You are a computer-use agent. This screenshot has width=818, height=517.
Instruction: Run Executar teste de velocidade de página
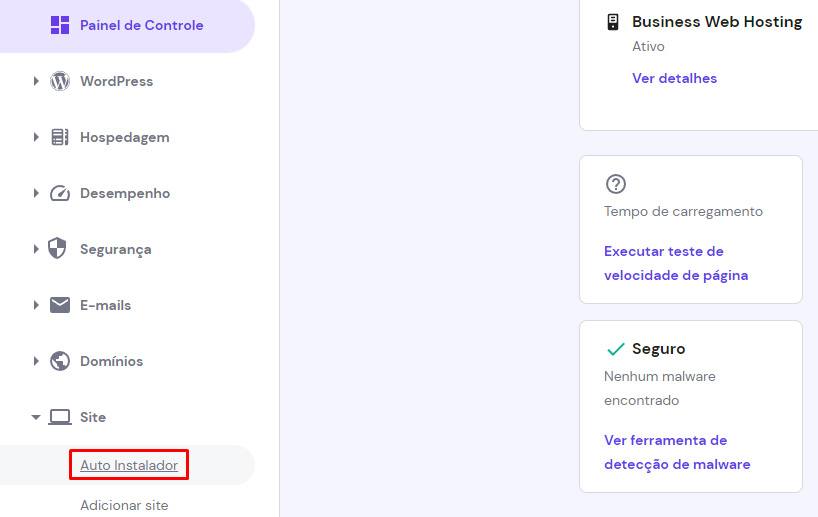point(676,263)
